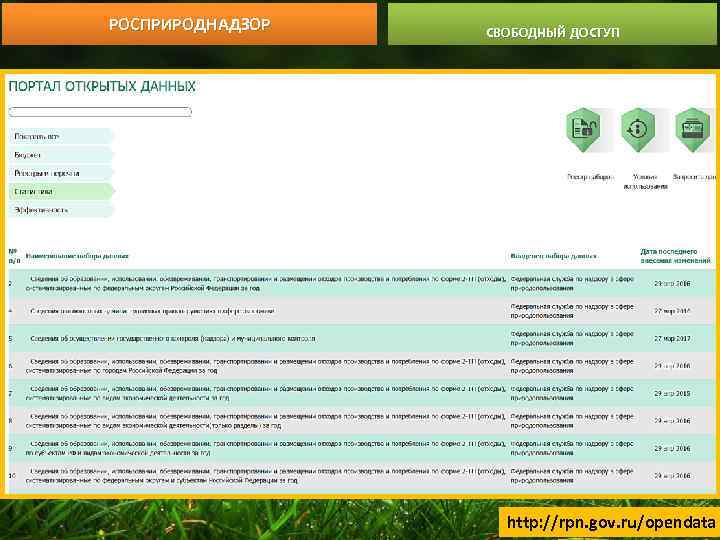Viewport: 720px width, 540px height.
Task: Click the '№ п/п' column header
Action: (14, 256)
